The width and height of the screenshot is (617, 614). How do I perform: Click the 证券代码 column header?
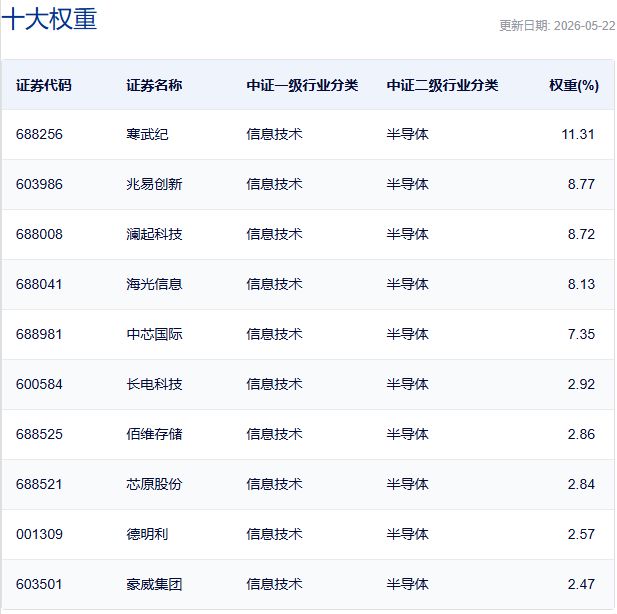[x=44, y=85]
